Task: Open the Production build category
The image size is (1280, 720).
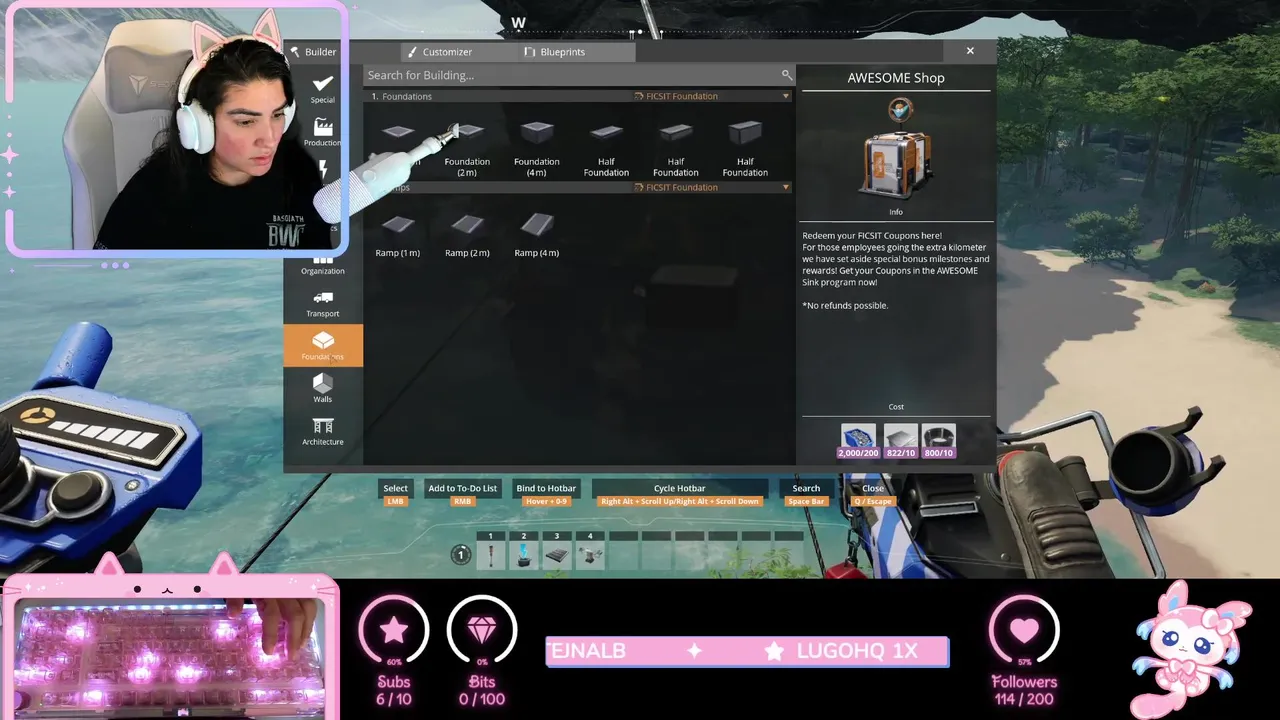Action: [322, 132]
